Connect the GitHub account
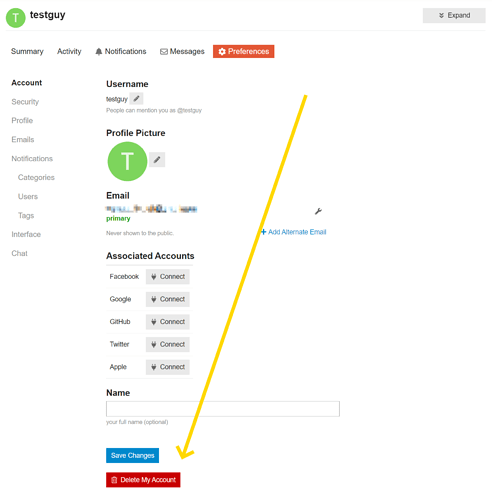The width and height of the screenshot is (492, 500). pos(168,322)
